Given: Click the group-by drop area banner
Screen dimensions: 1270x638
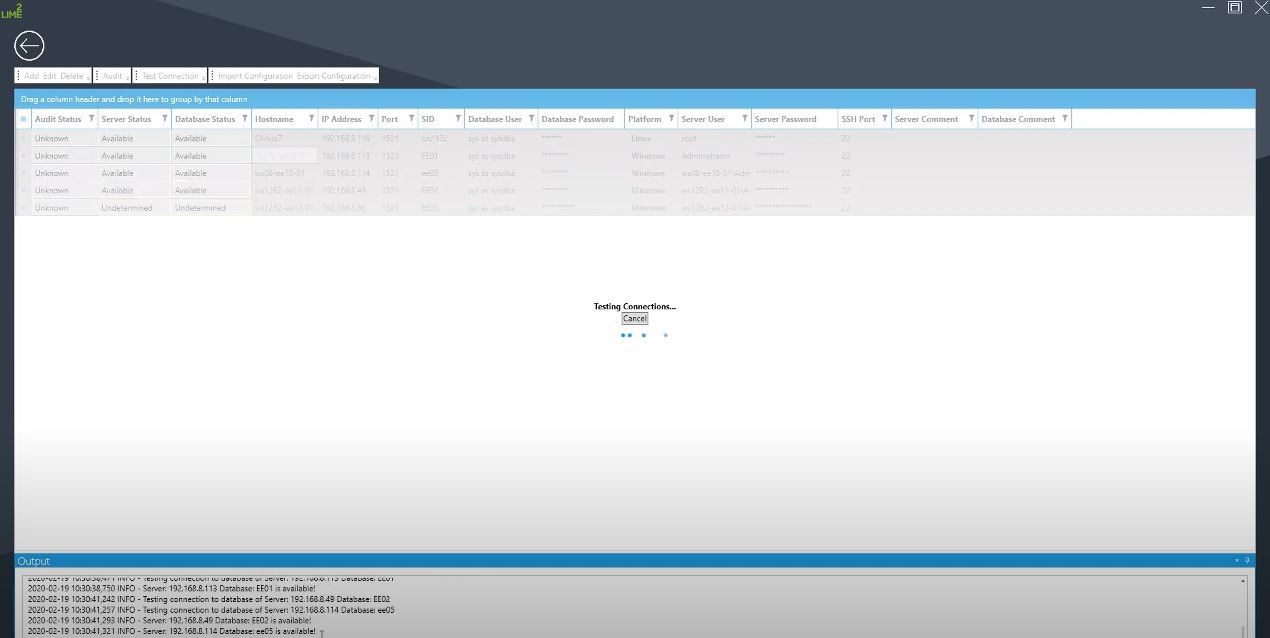Looking at the screenshot, I should tap(635, 99).
